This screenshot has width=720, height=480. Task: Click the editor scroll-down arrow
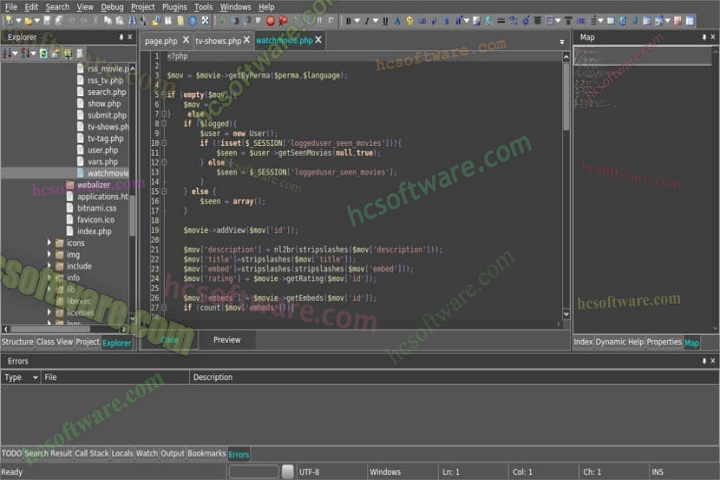coord(566,314)
